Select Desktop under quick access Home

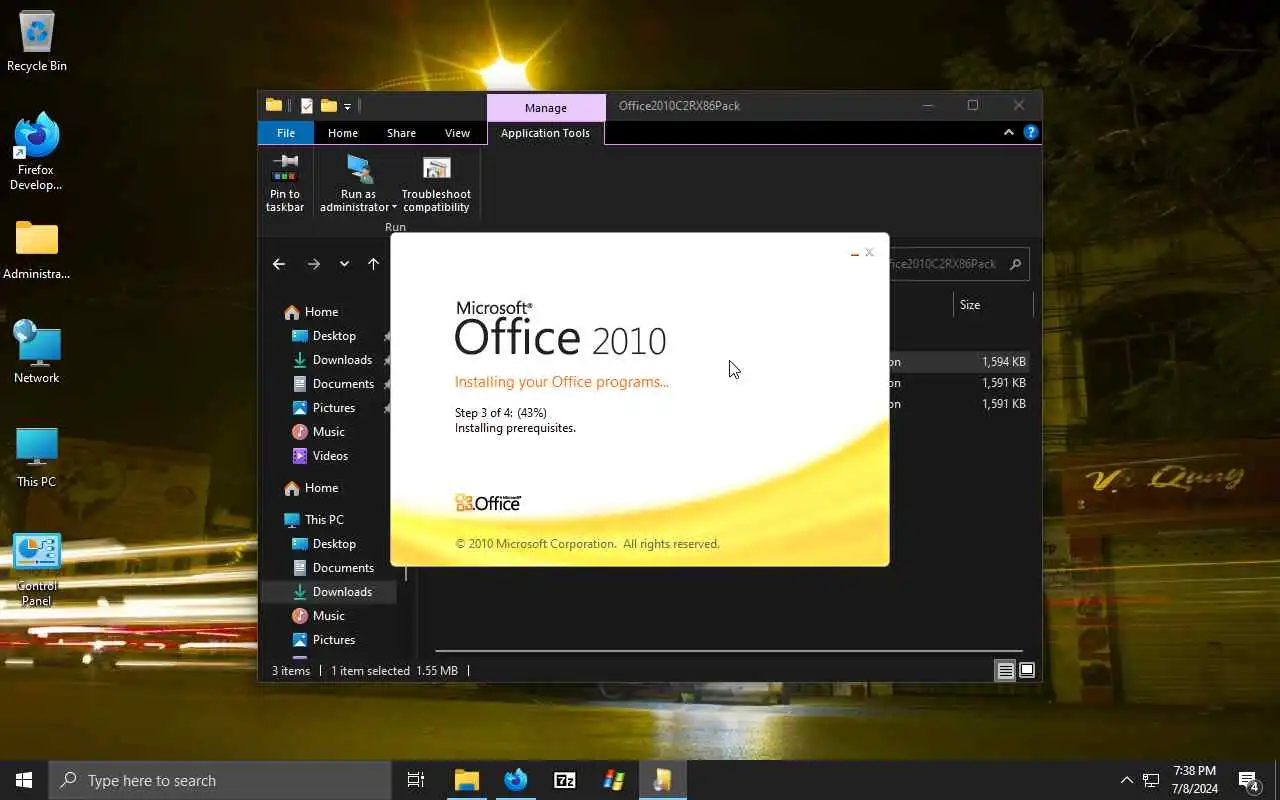click(334, 336)
